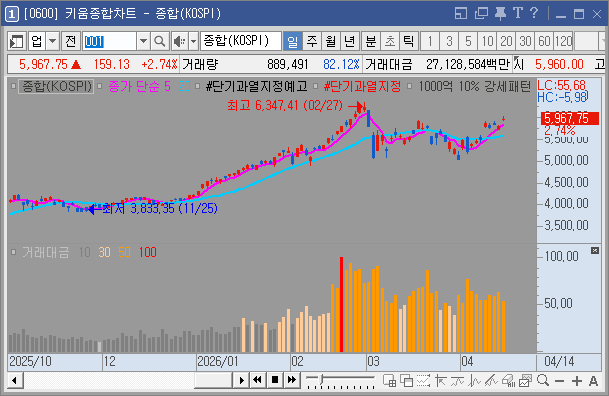This screenshot has width=609, height=396.
Task: Click the fast-forward replay button
Action: (x=292, y=380)
